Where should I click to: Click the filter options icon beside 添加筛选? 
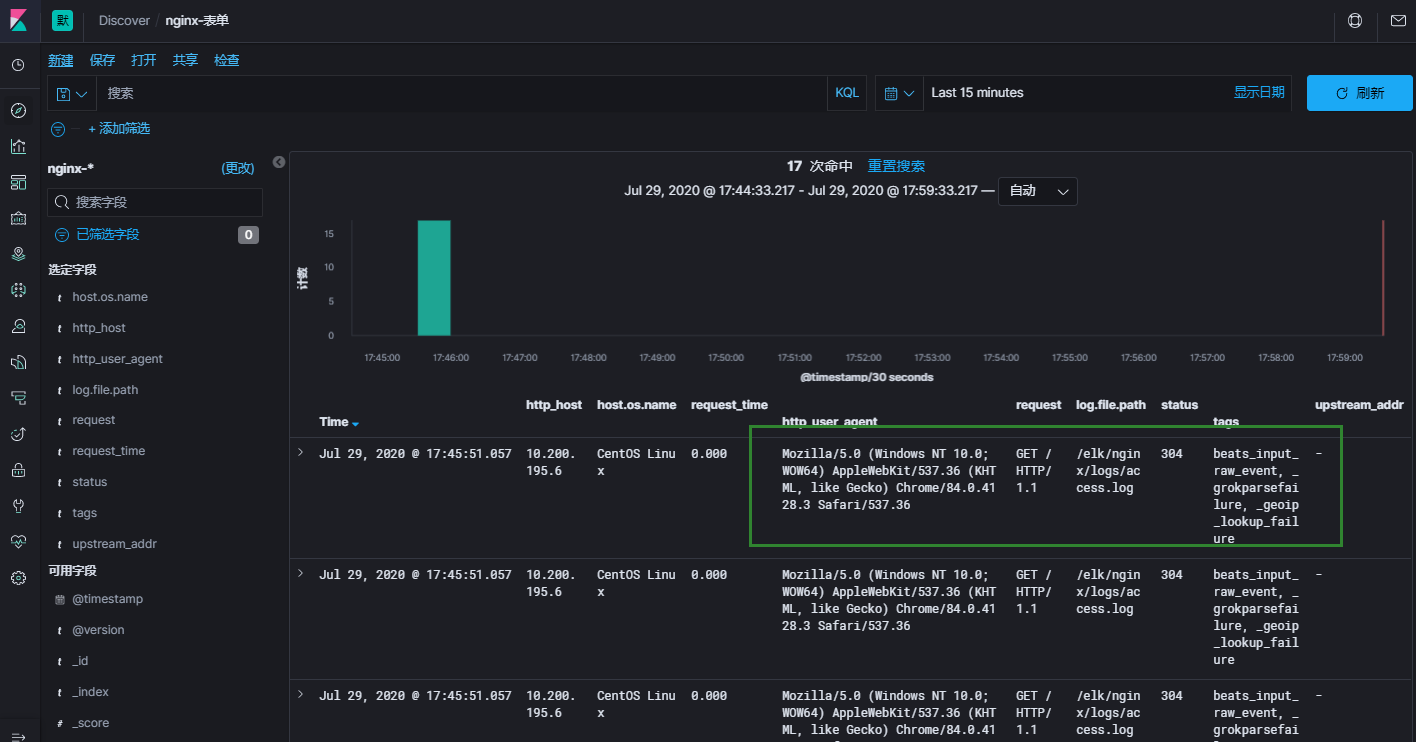point(58,129)
